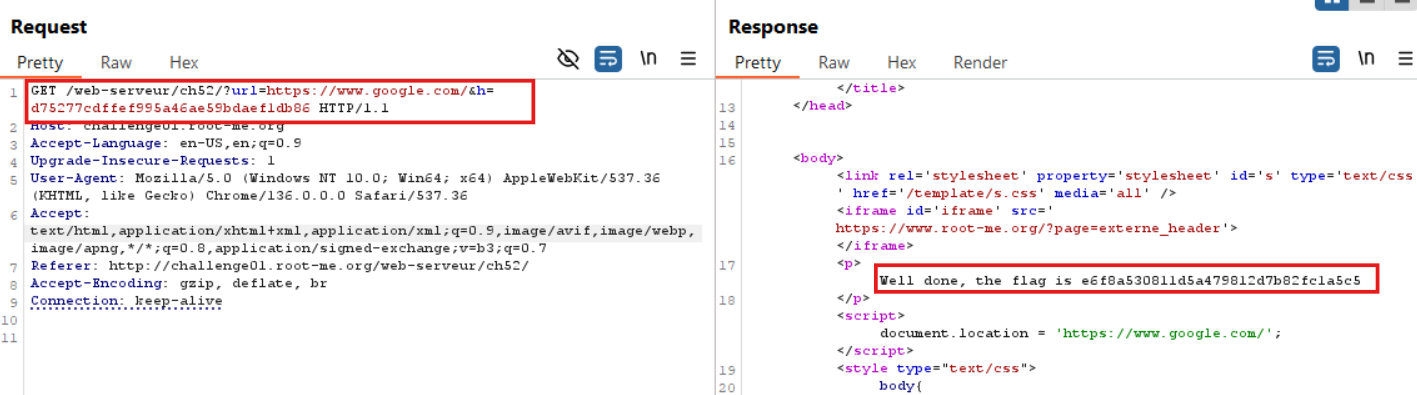Image resolution: width=1417 pixels, height=395 pixels.
Task: Toggle hiding of the Request panel's eye-slash icon
Action: click(568, 59)
